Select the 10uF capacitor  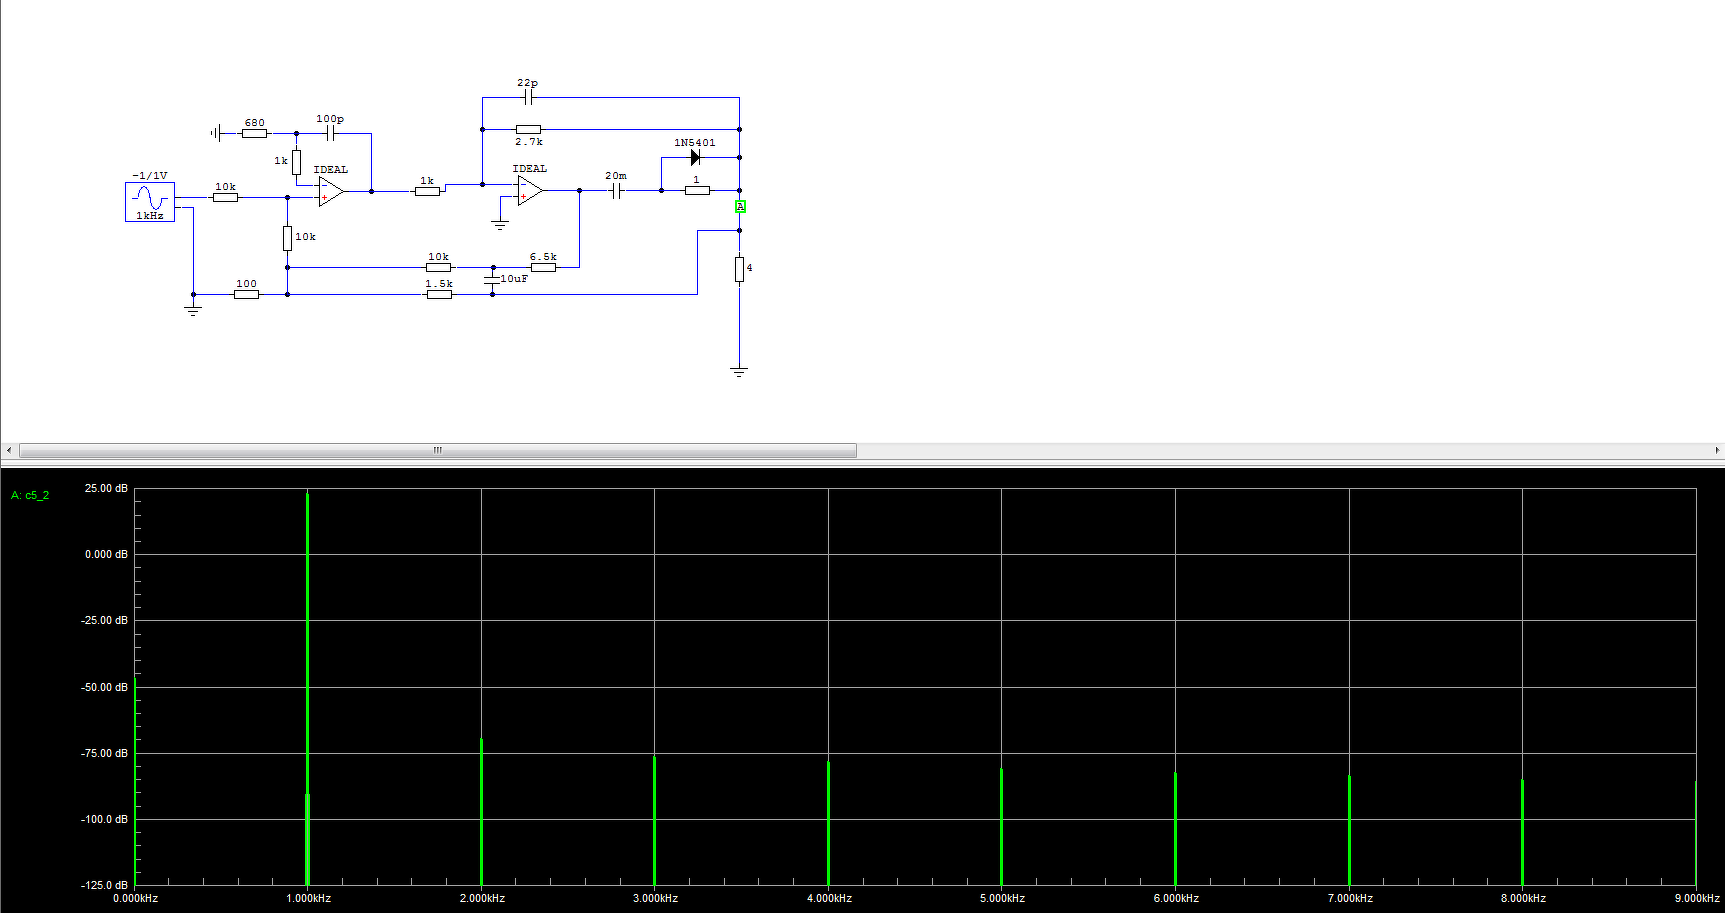(x=492, y=281)
